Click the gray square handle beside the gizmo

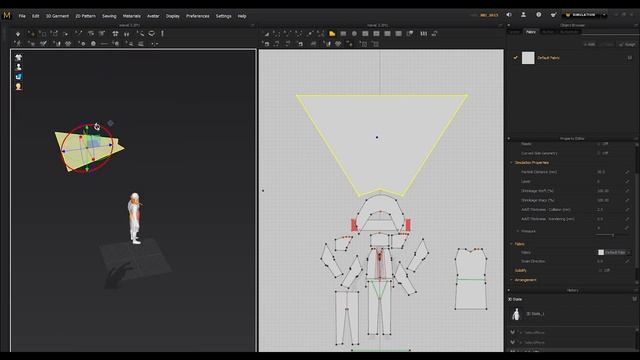coord(110,123)
